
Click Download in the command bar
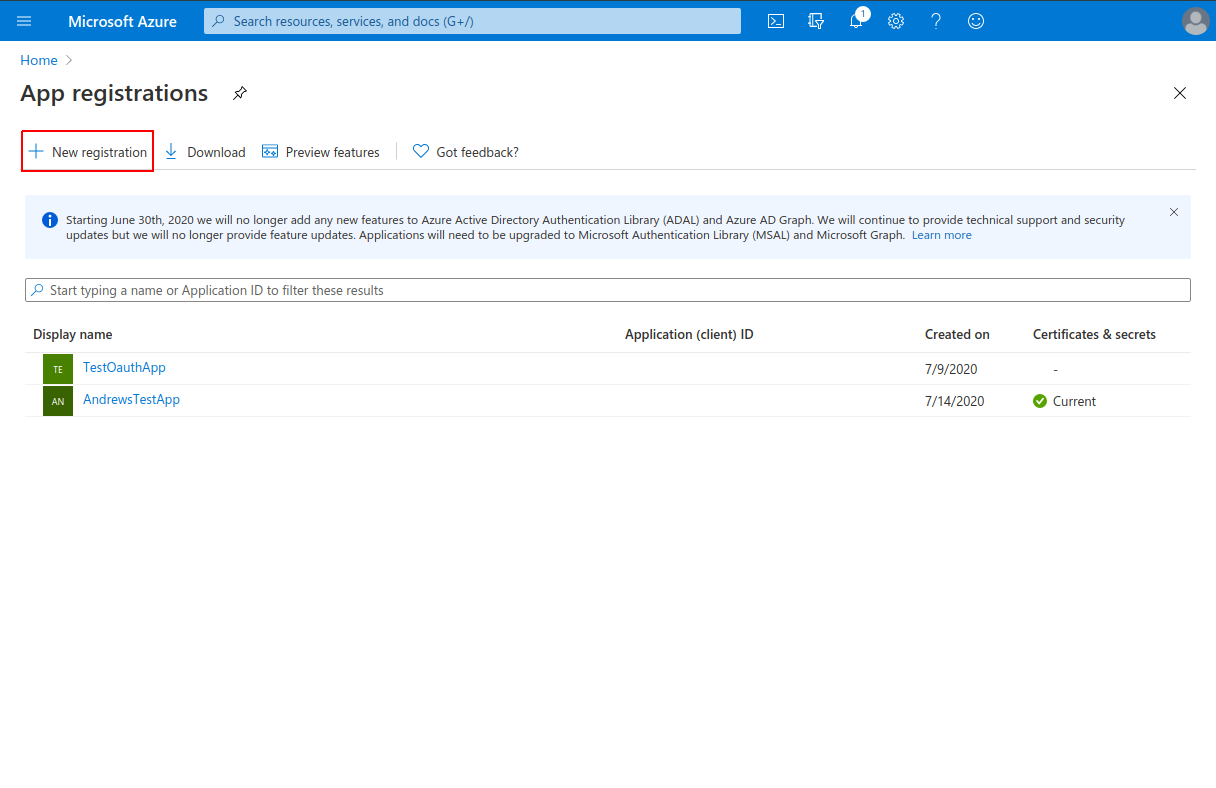pos(205,152)
